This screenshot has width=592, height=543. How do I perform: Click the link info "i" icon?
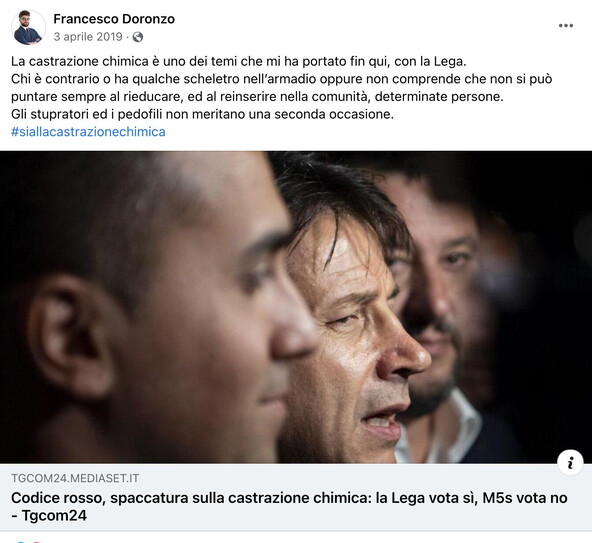[x=570, y=462]
